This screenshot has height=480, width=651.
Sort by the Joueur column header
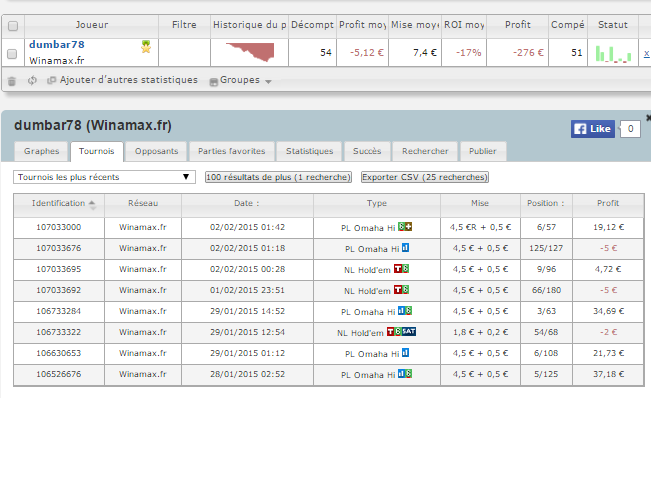92,25
